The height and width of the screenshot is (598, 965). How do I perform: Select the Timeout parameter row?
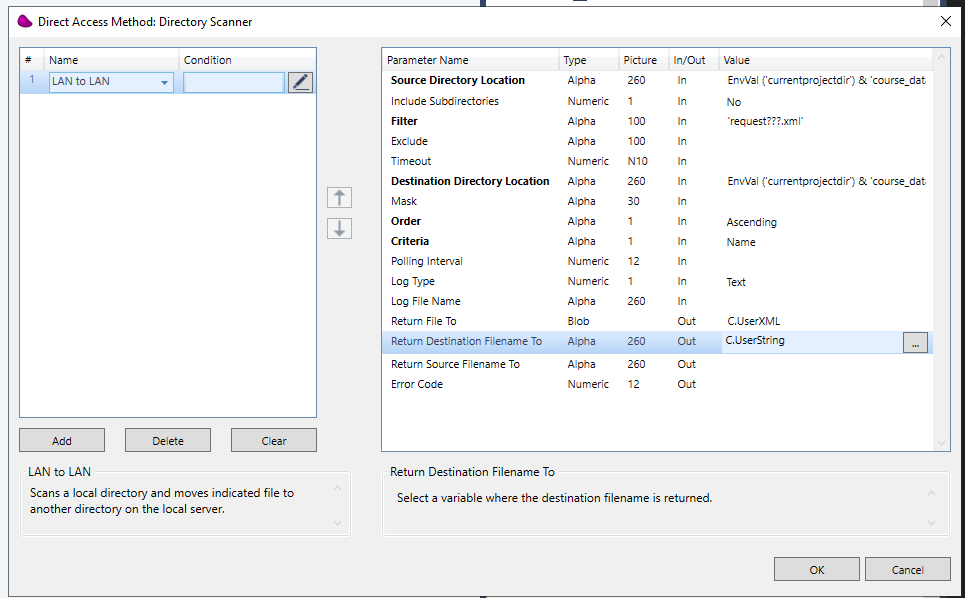657,161
